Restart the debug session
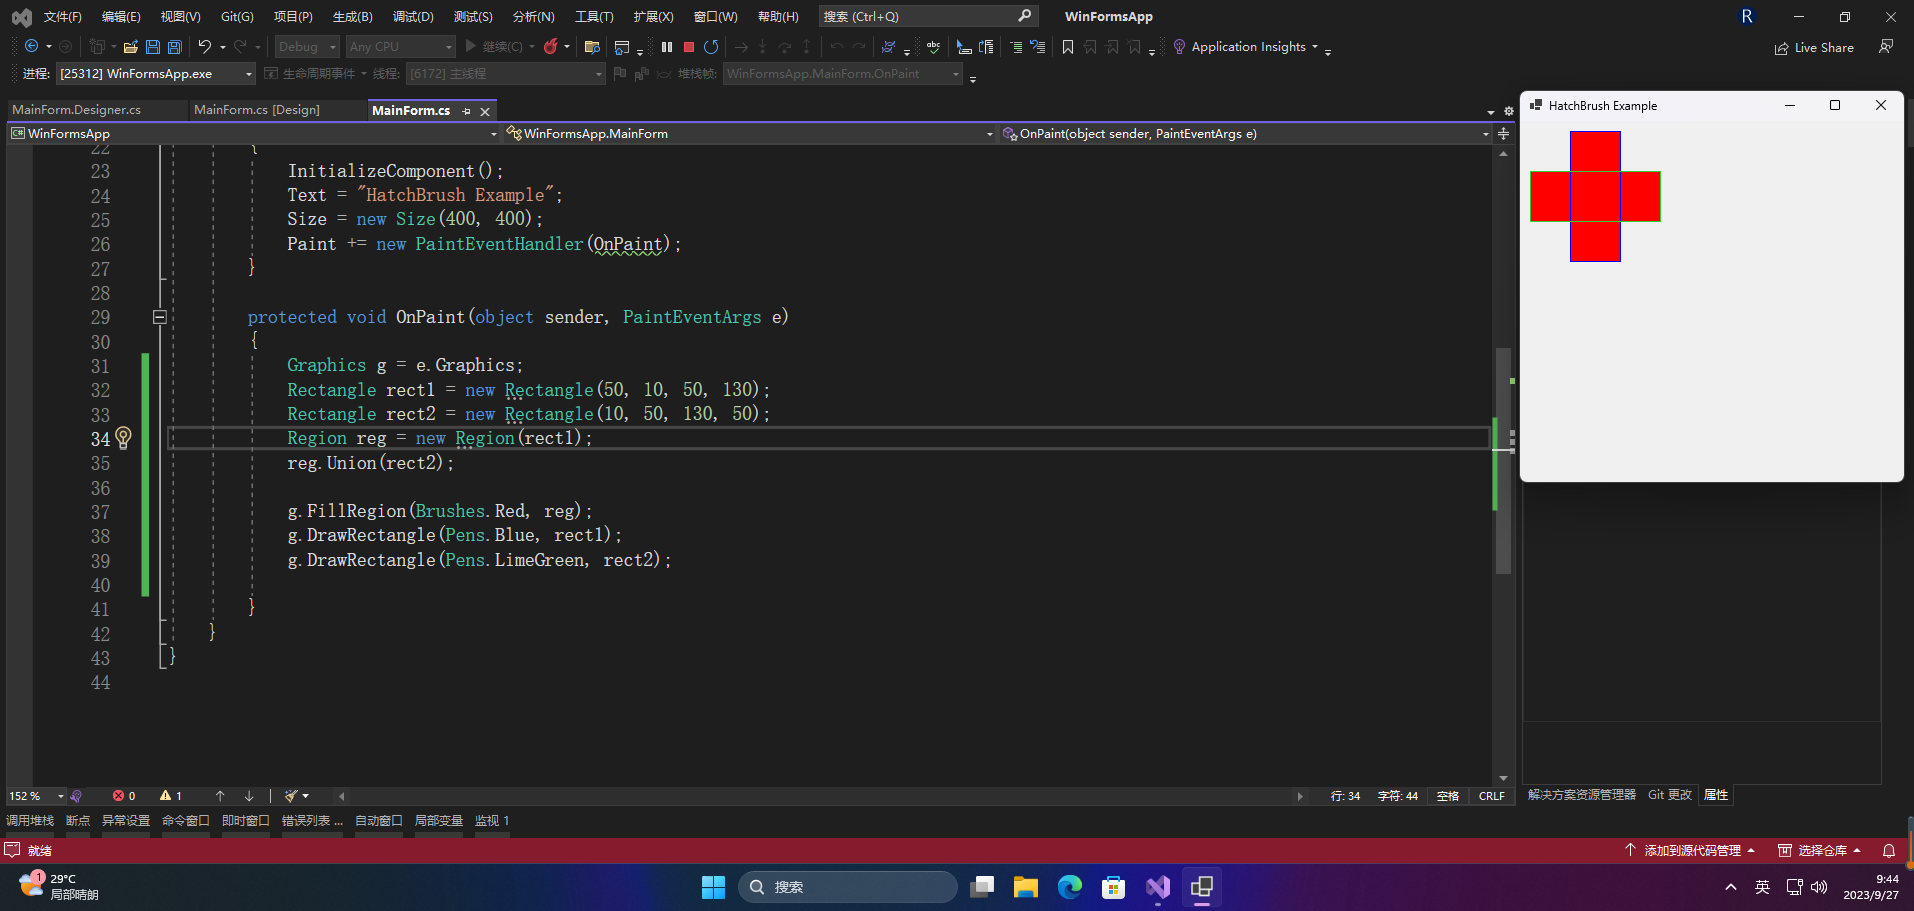 [711, 46]
